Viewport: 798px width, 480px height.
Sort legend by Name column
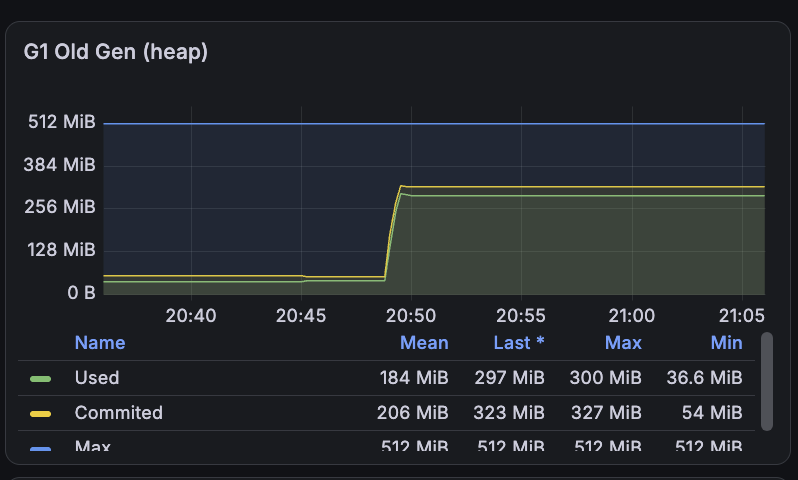100,343
